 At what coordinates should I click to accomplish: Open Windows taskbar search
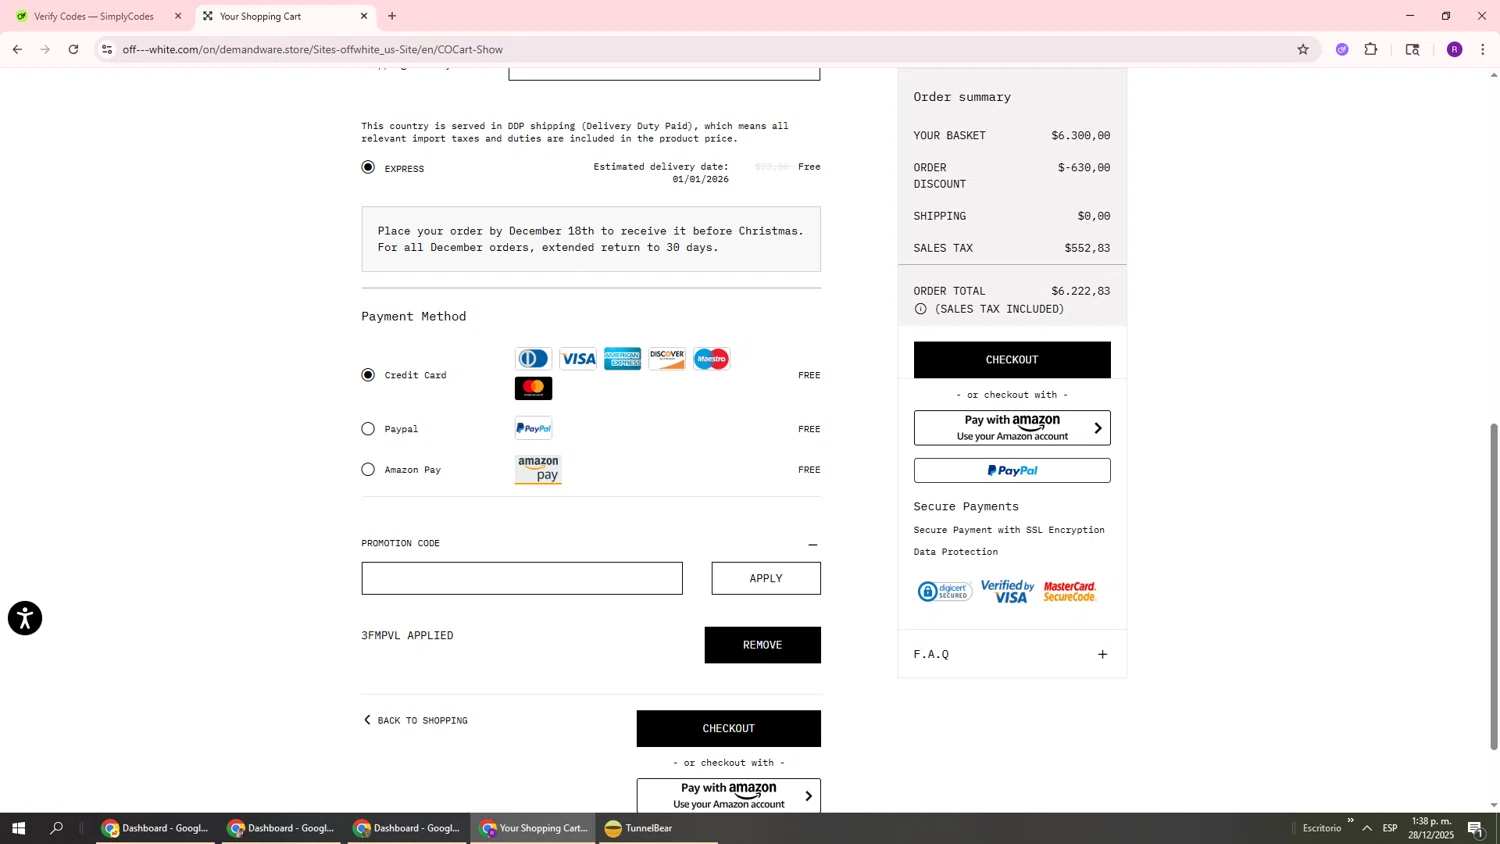pos(57,828)
